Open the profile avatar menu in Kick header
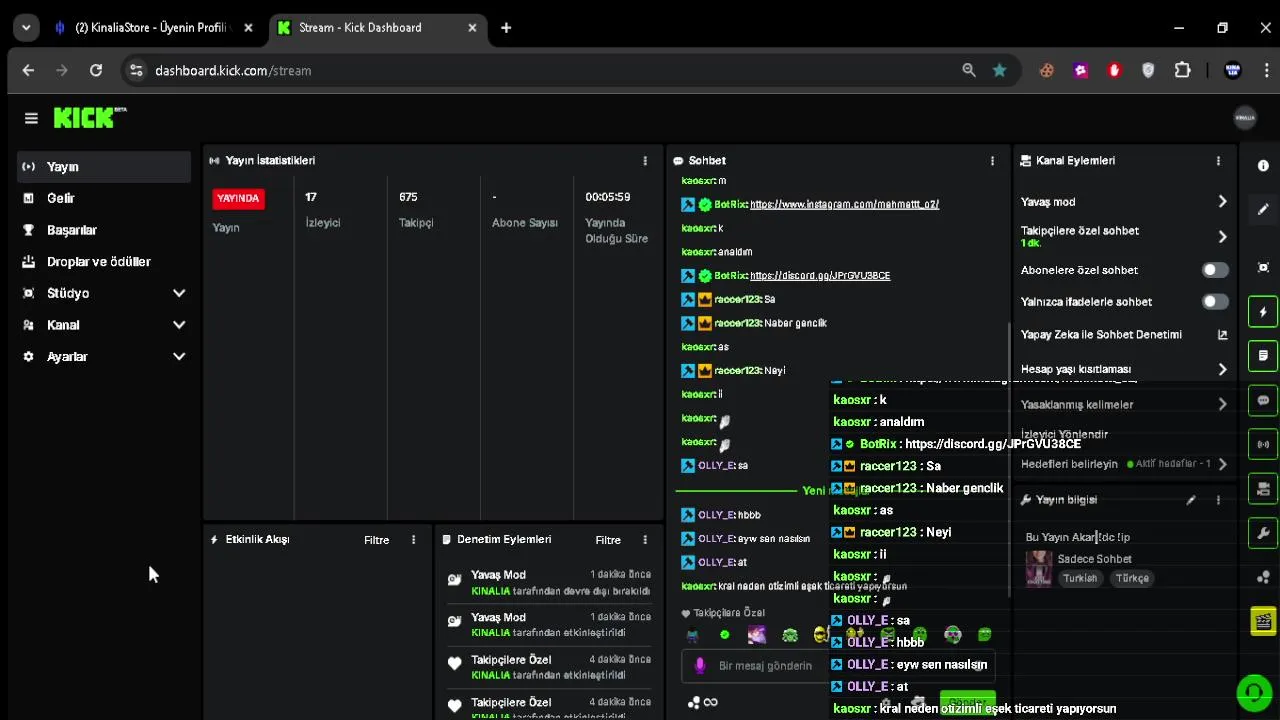This screenshot has height=720, width=1280. (x=1245, y=118)
